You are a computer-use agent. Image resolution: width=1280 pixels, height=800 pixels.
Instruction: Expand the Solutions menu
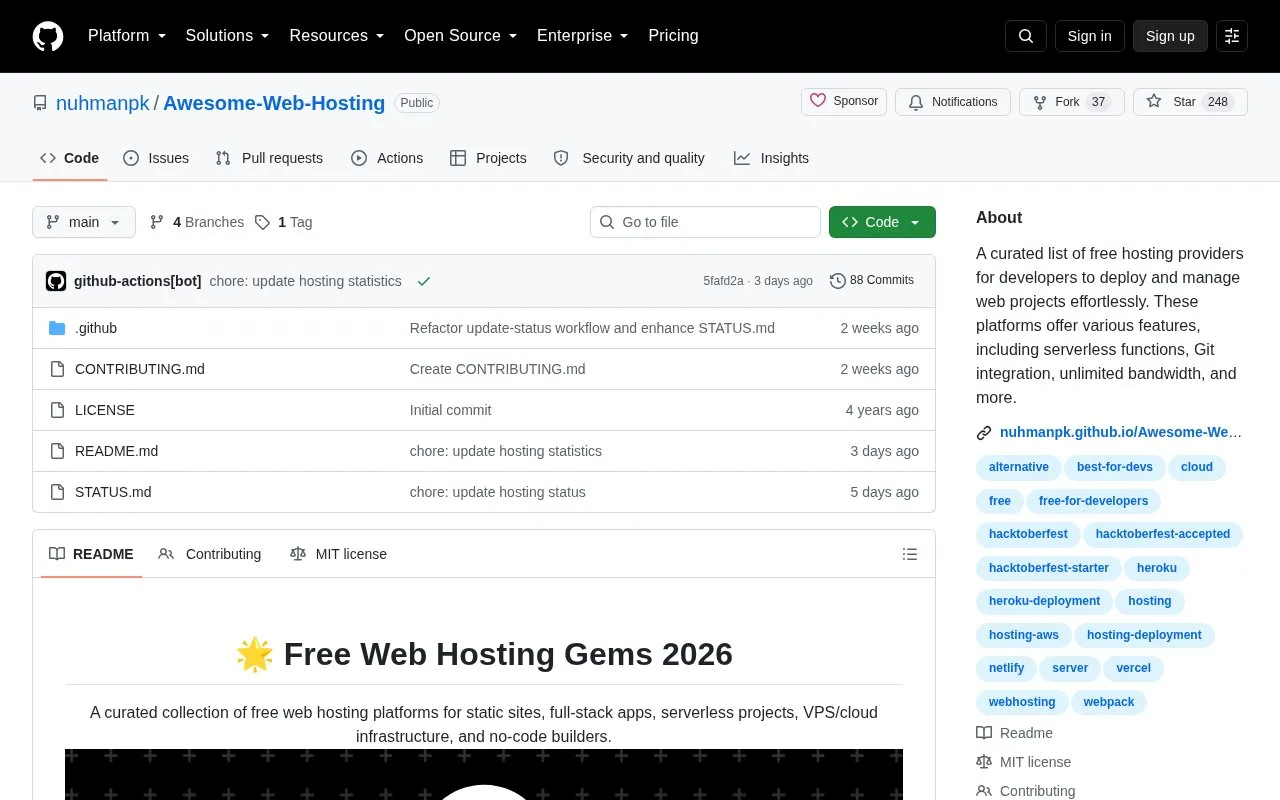[x=228, y=36]
